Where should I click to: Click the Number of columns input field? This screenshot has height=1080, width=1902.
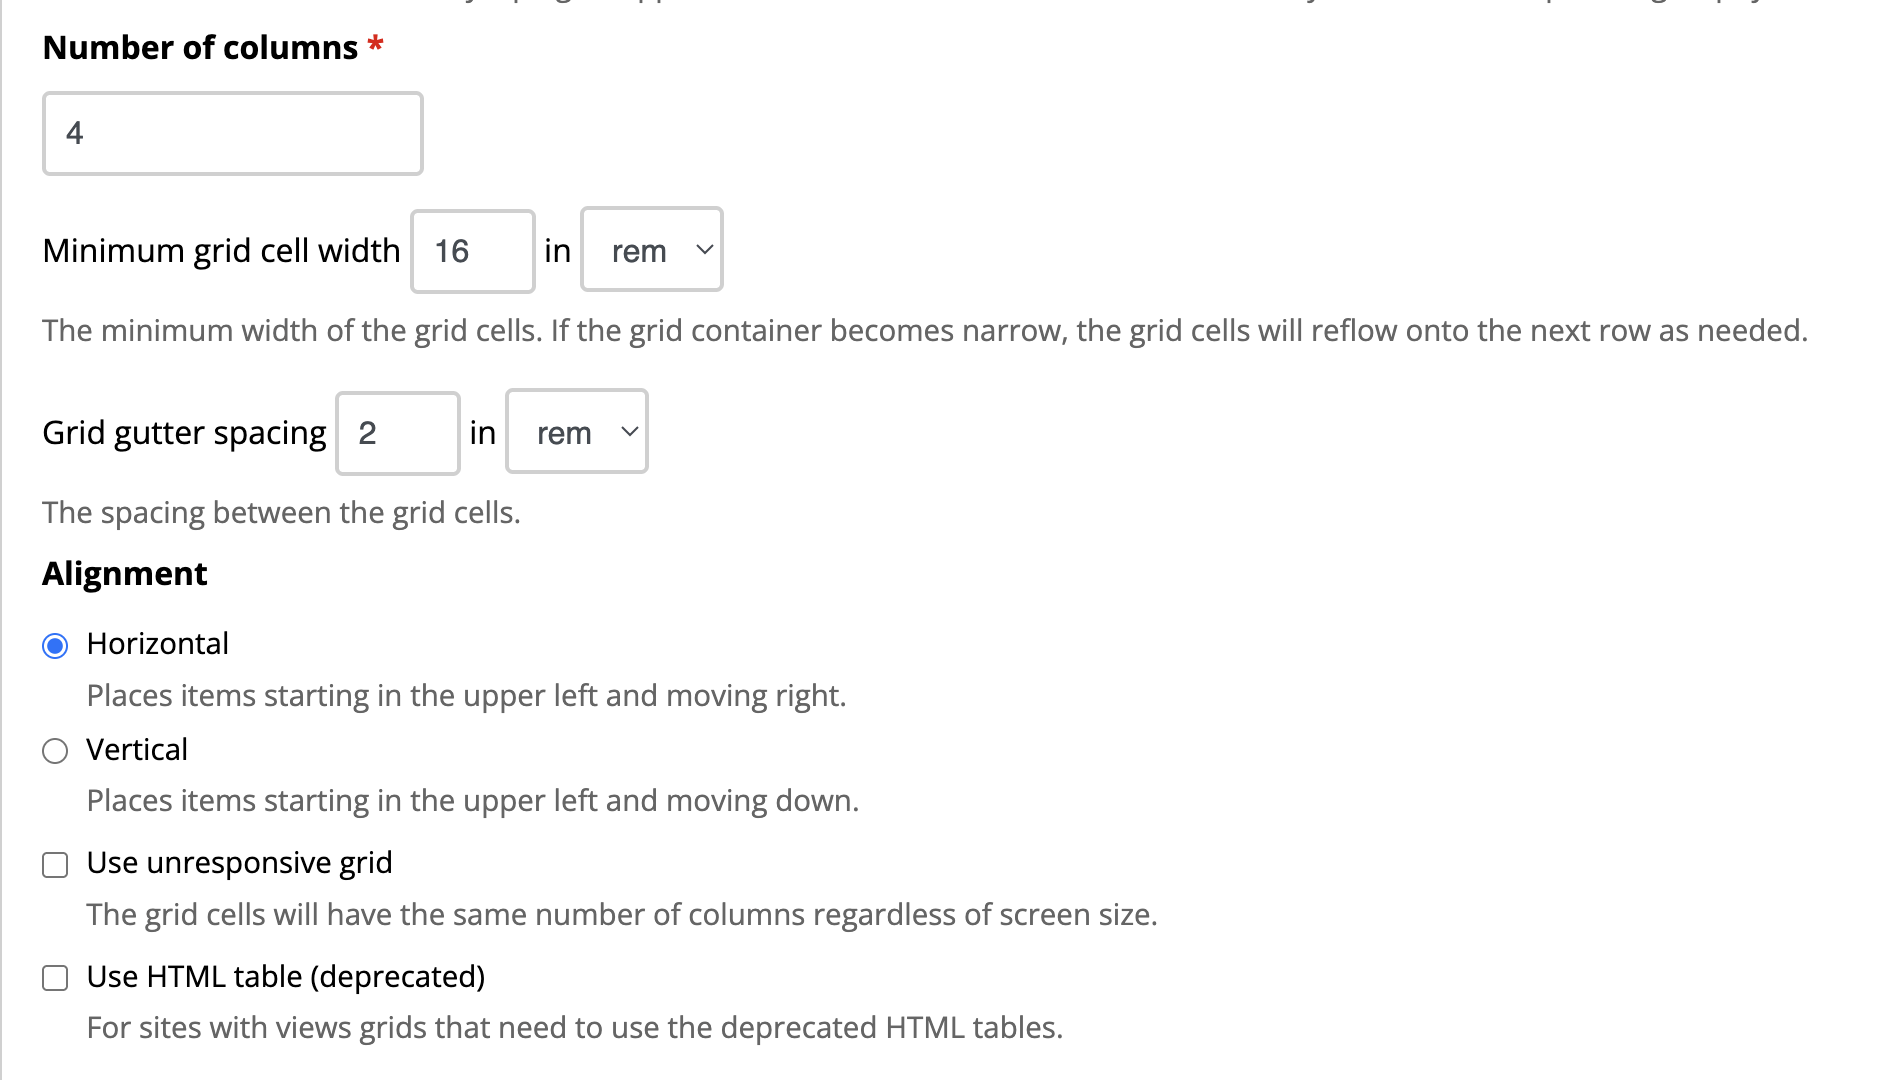click(232, 133)
